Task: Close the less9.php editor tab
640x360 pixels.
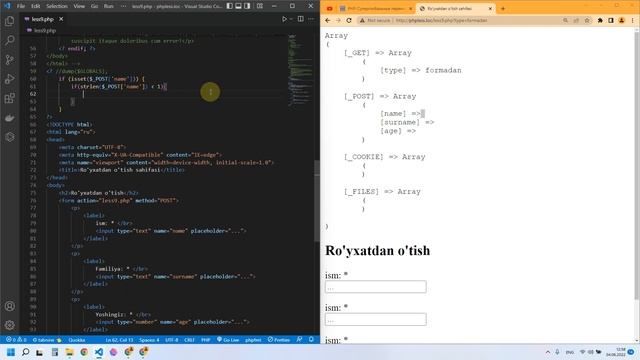Action: coord(61,19)
